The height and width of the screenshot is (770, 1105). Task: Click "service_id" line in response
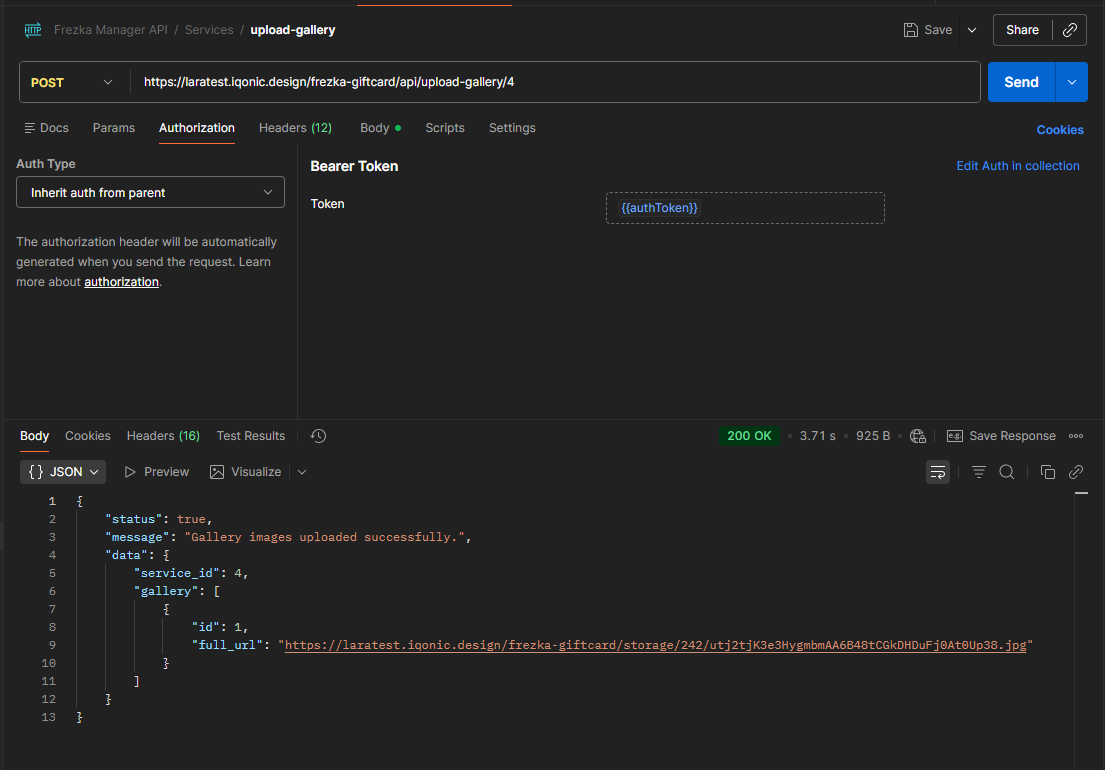click(191, 573)
